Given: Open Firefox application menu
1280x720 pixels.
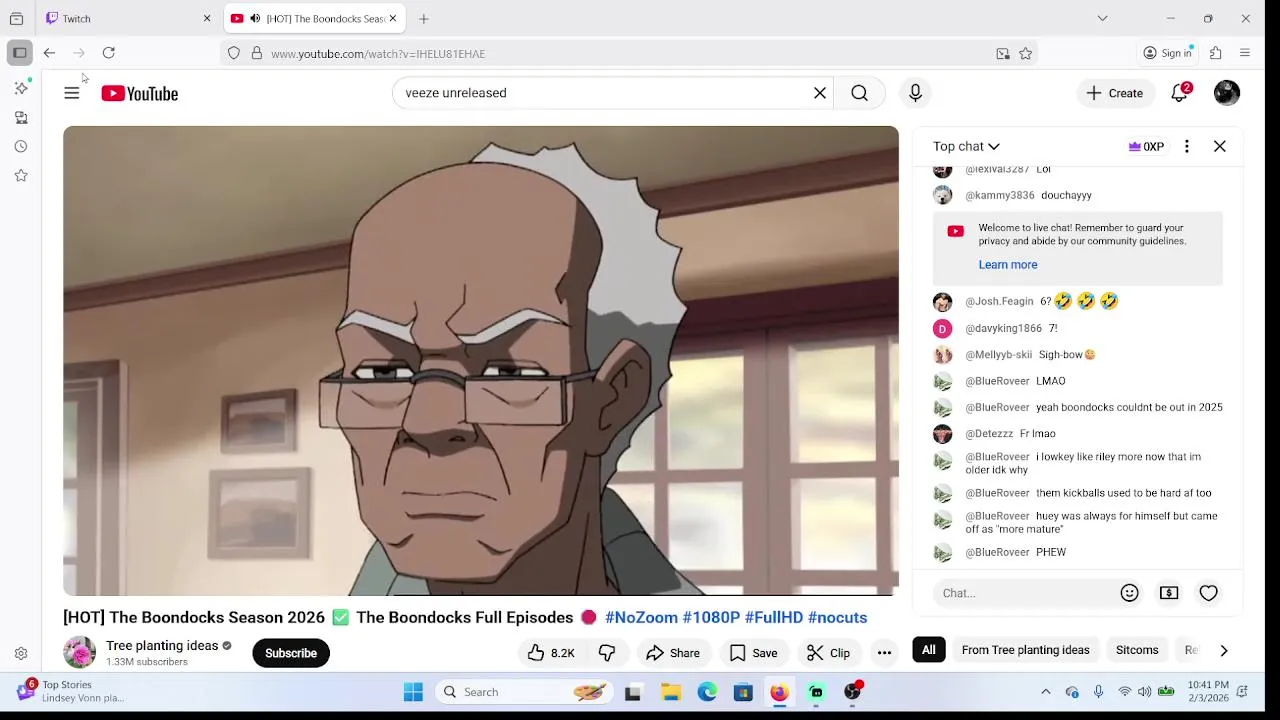Looking at the screenshot, I should (1245, 53).
